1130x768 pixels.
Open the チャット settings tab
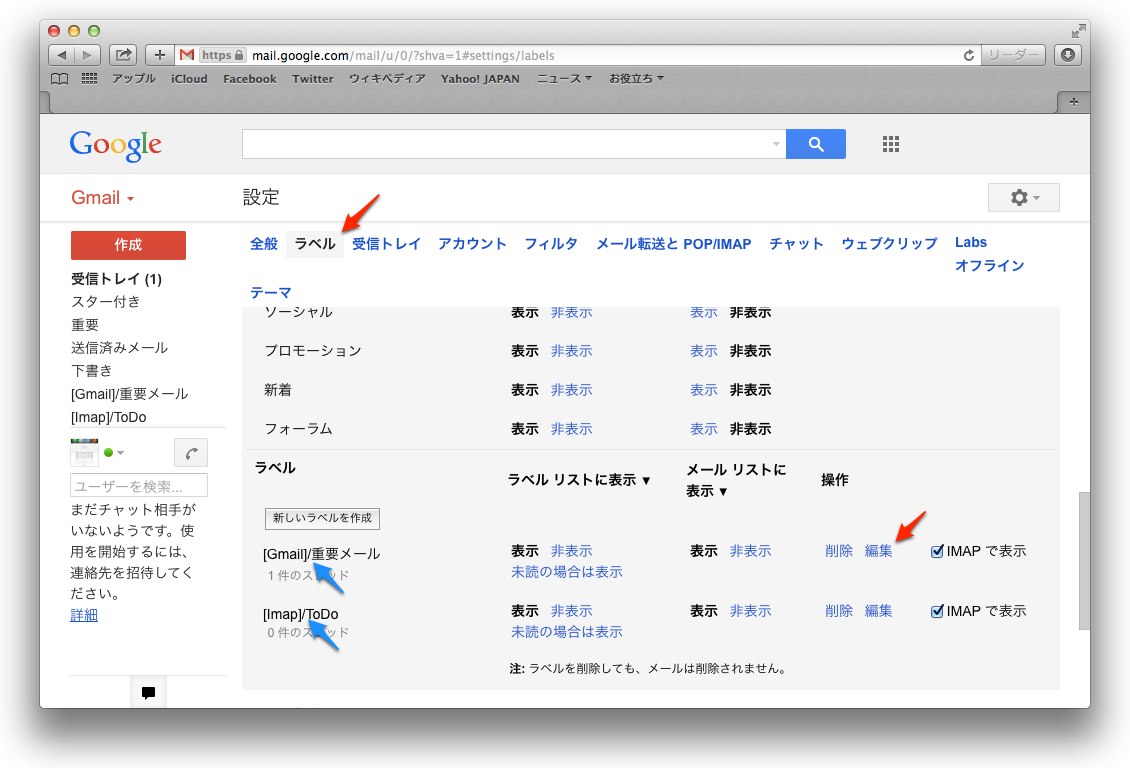point(796,244)
